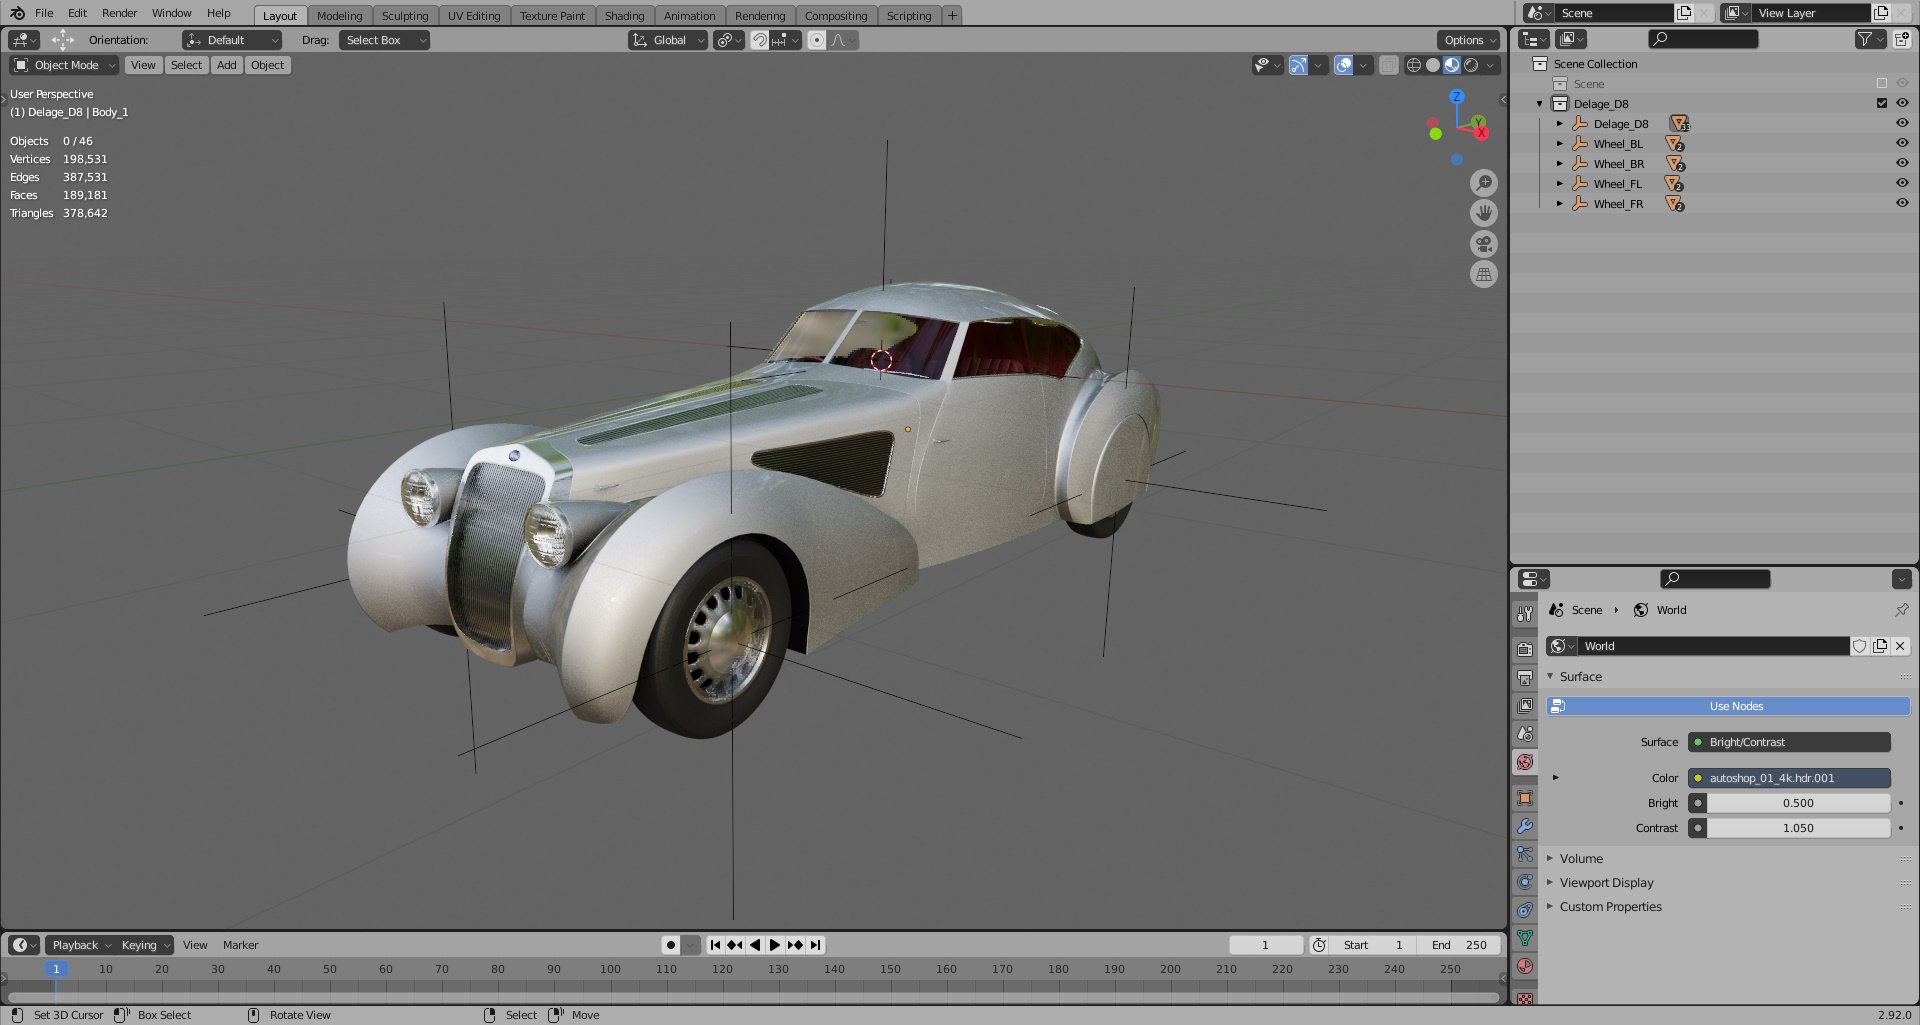Open the Object properties orange square icon
1920x1025 pixels.
tap(1524, 798)
